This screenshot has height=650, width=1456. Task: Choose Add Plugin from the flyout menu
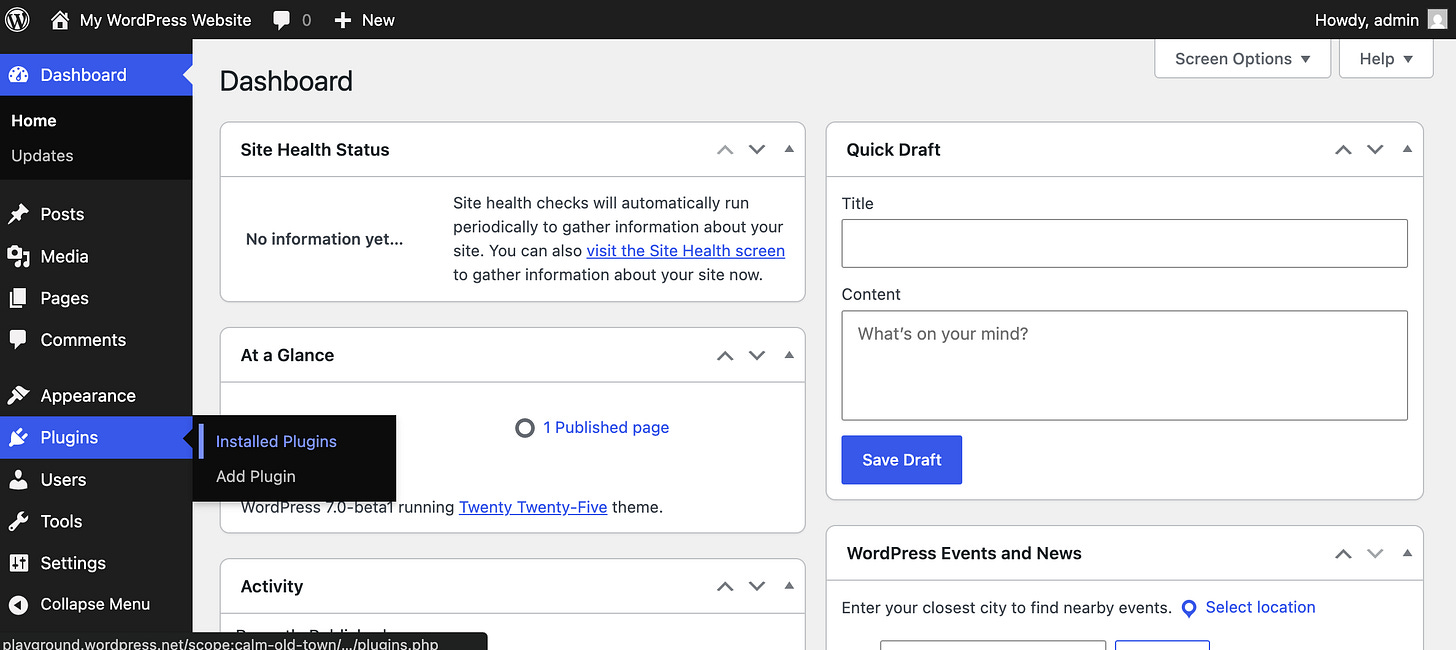click(254, 476)
